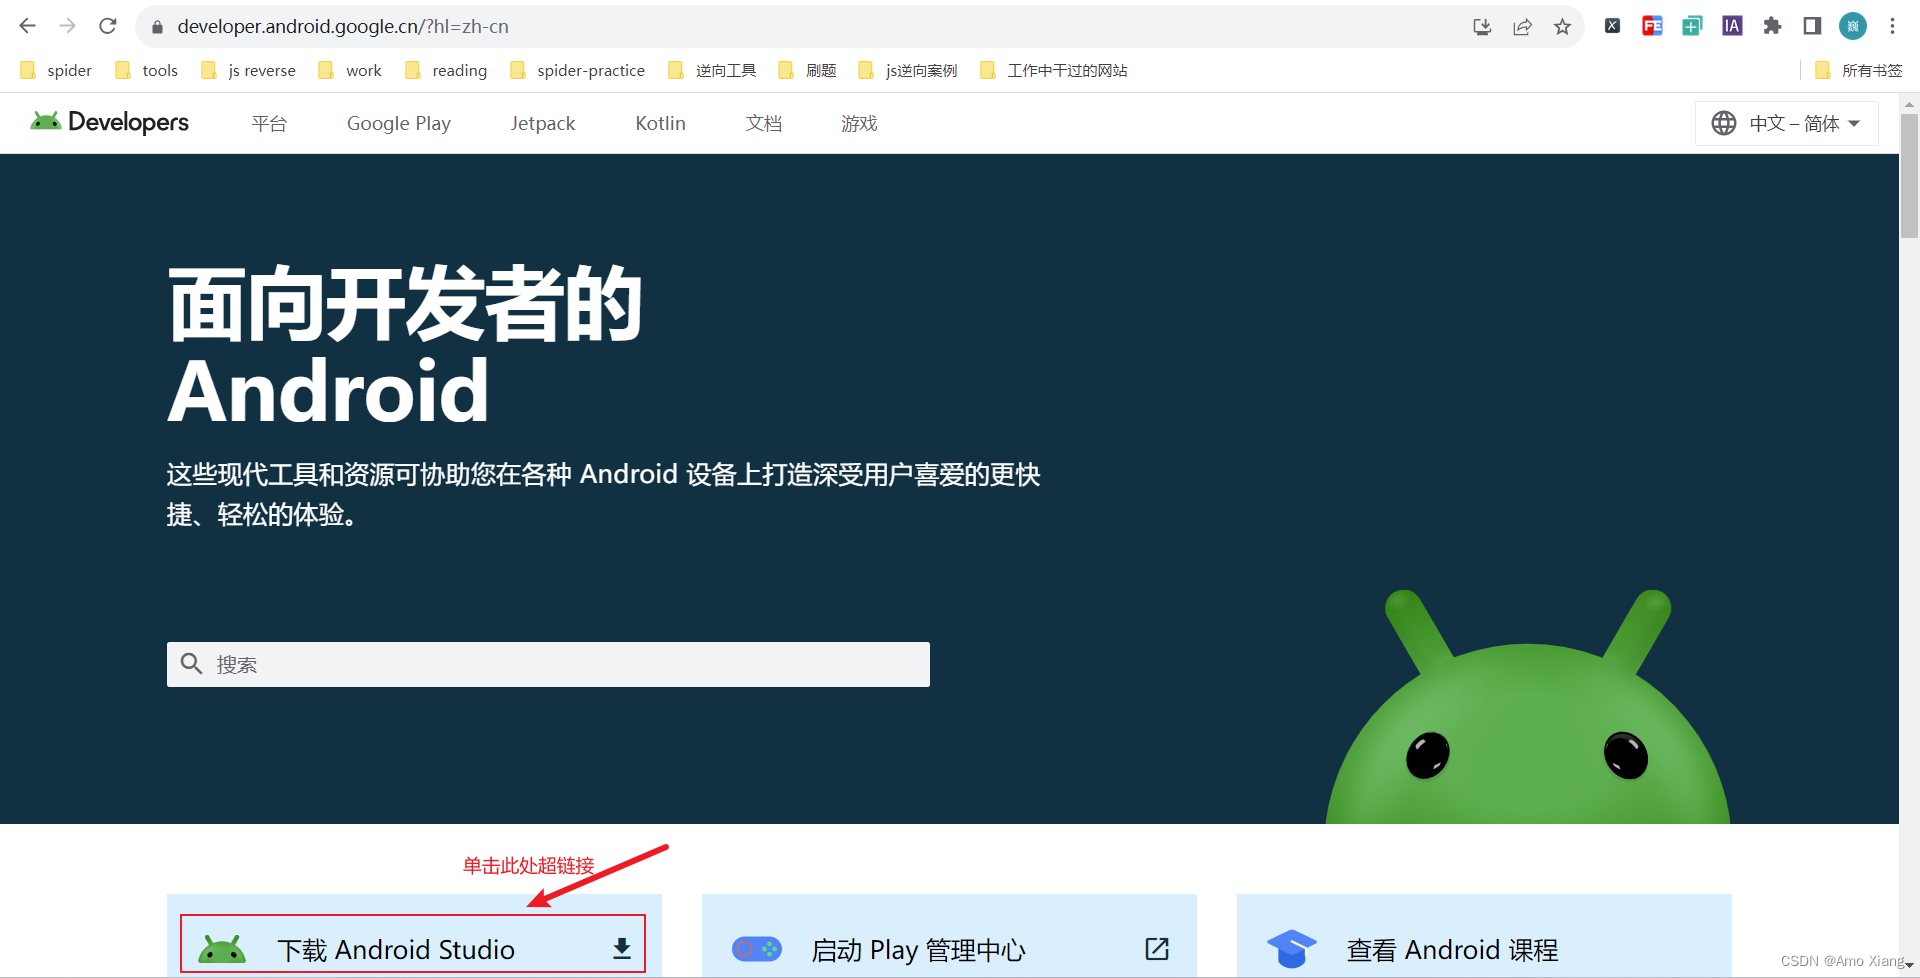The width and height of the screenshot is (1920, 978).
Task: Reload the current page
Action: 108,26
